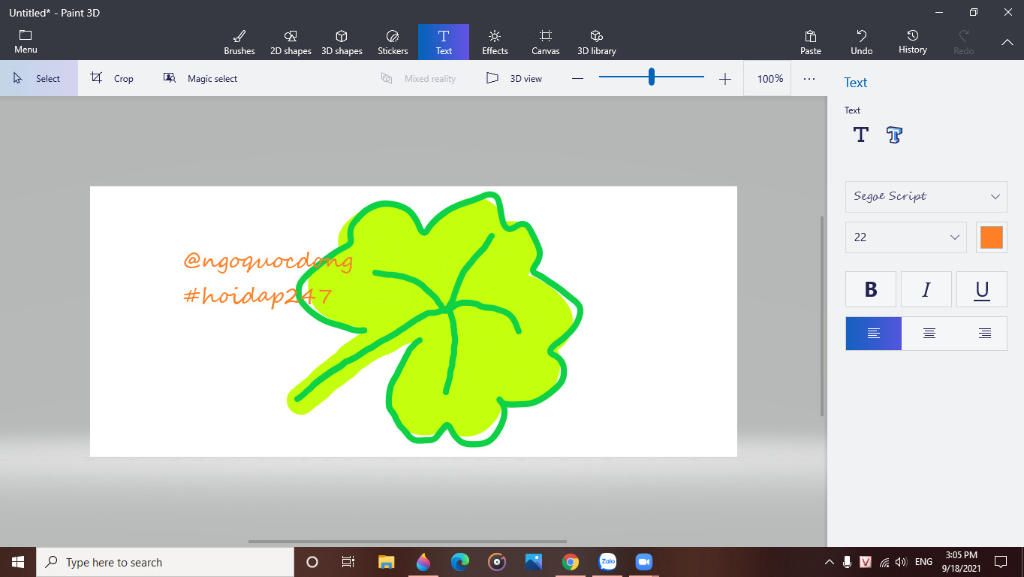Click the #hoidap247 text on canvas
The width and height of the screenshot is (1024, 577).
coord(258,296)
